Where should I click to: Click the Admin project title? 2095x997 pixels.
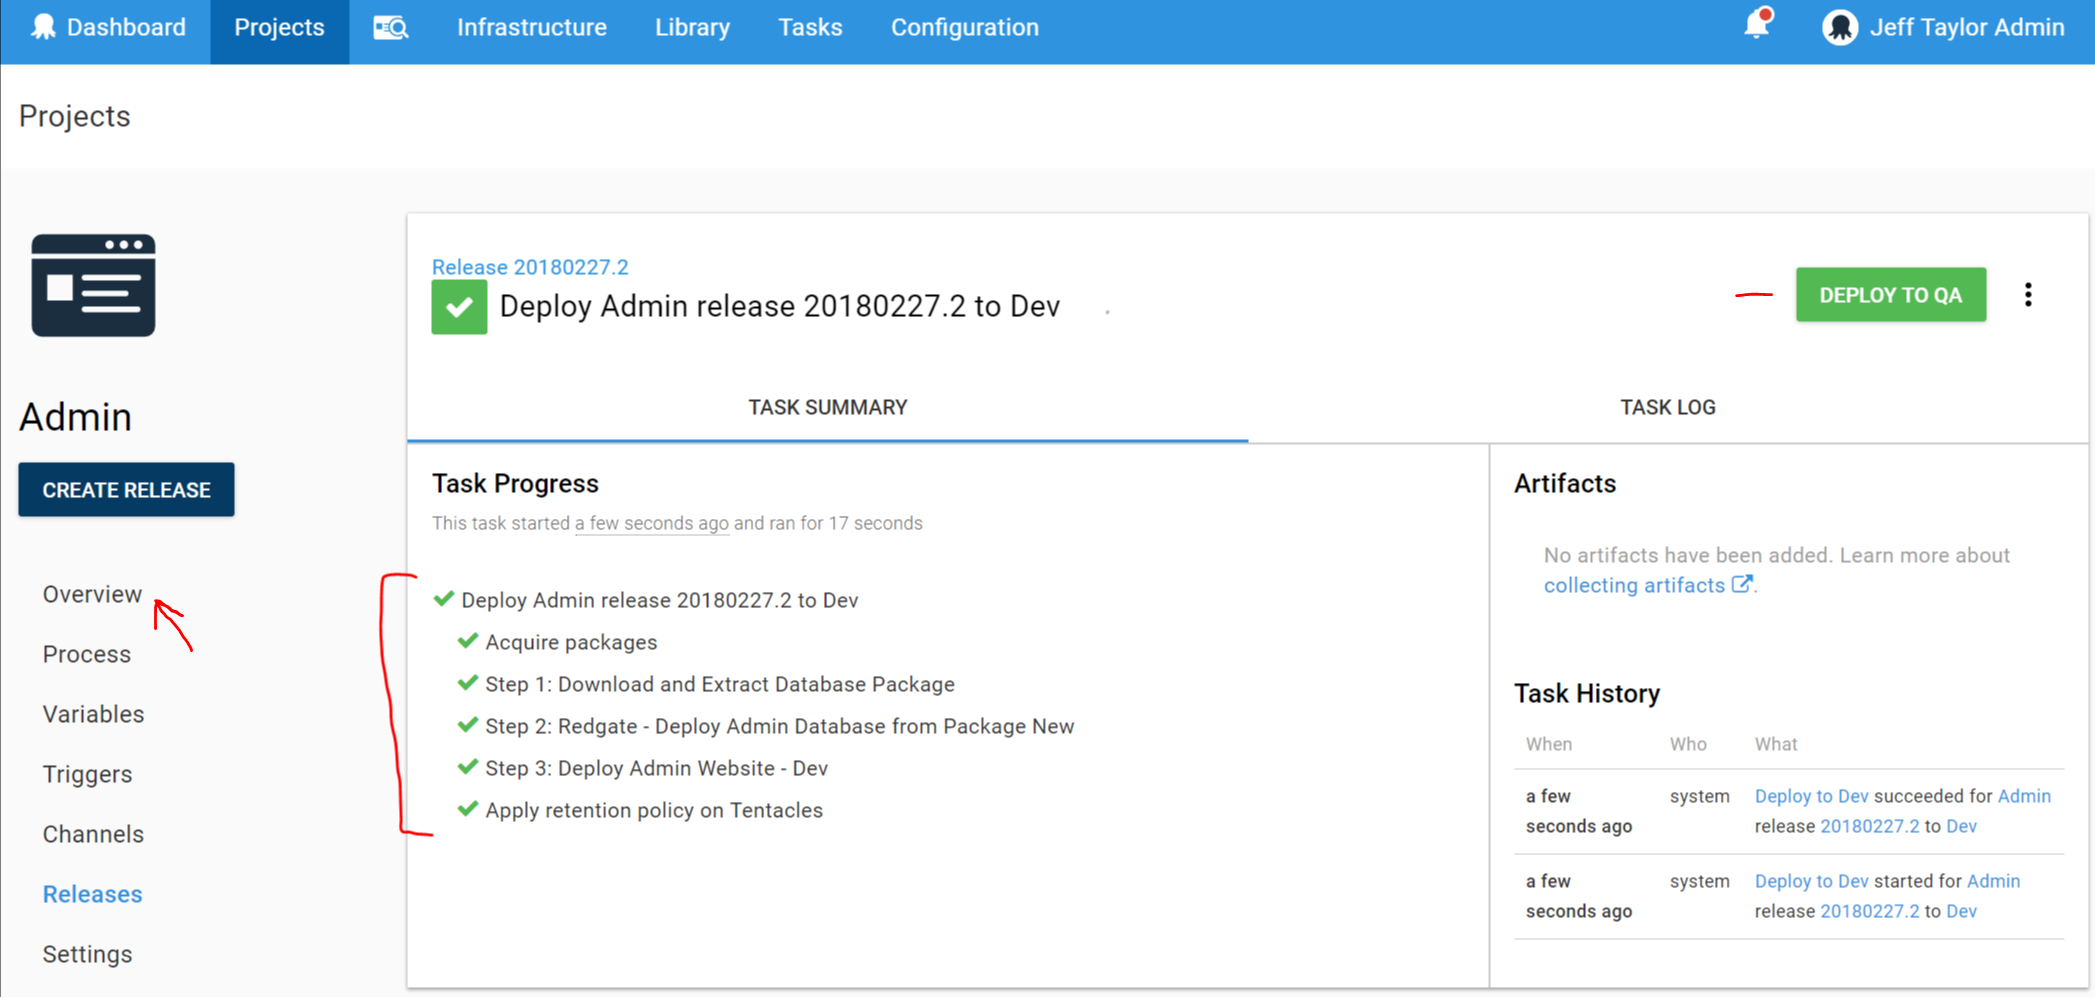tap(76, 417)
